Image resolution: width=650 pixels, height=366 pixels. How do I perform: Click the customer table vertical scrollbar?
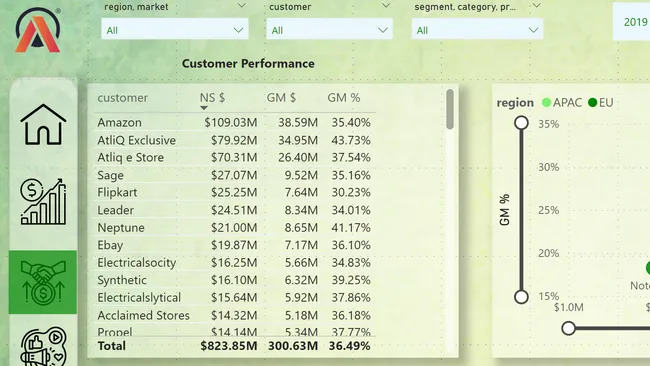450,109
